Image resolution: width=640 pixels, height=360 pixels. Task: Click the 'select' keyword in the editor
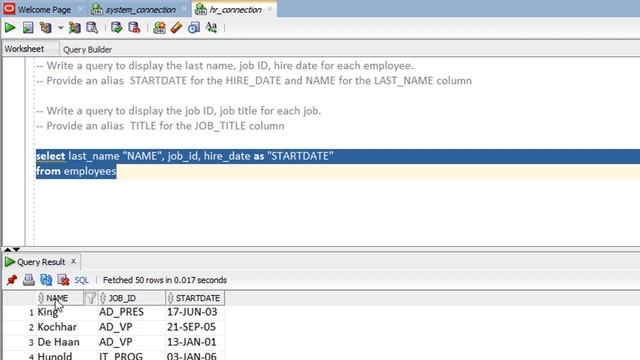pos(51,156)
